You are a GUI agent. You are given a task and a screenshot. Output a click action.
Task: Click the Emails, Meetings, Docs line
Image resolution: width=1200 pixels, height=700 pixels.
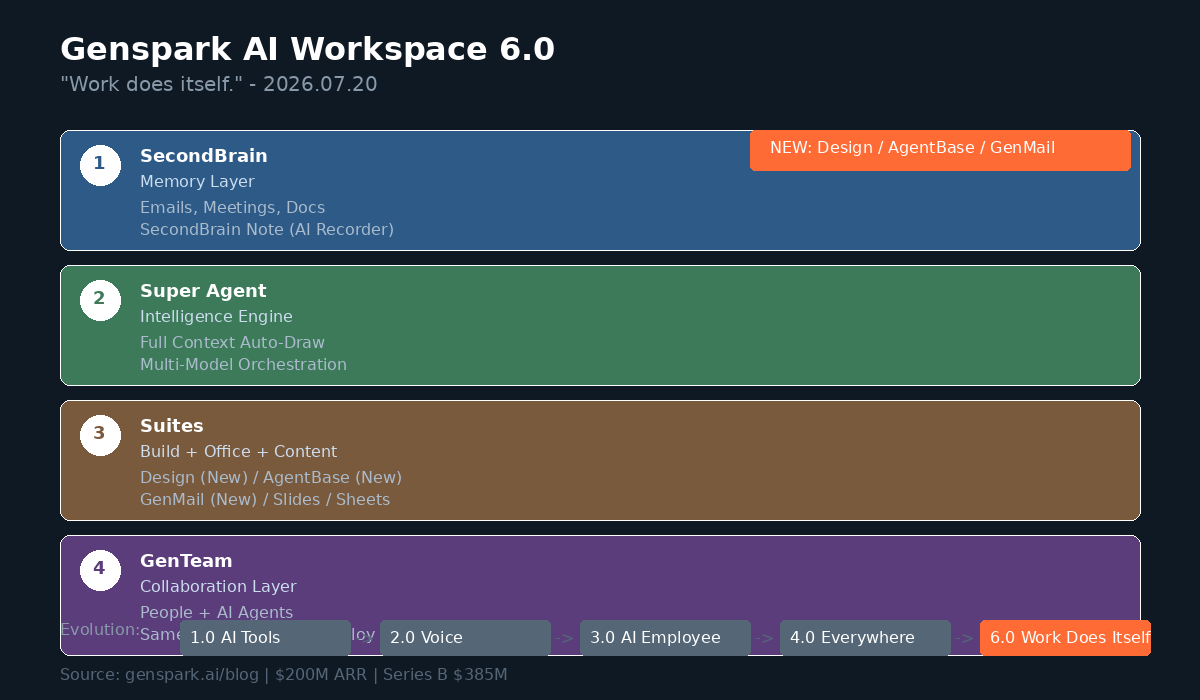[232, 208]
